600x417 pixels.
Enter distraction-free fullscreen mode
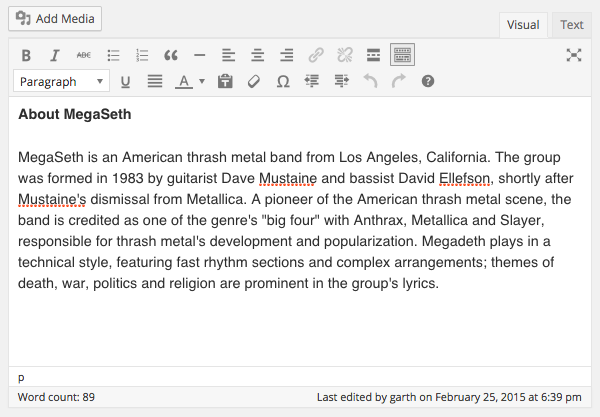(x=574, y=55)
